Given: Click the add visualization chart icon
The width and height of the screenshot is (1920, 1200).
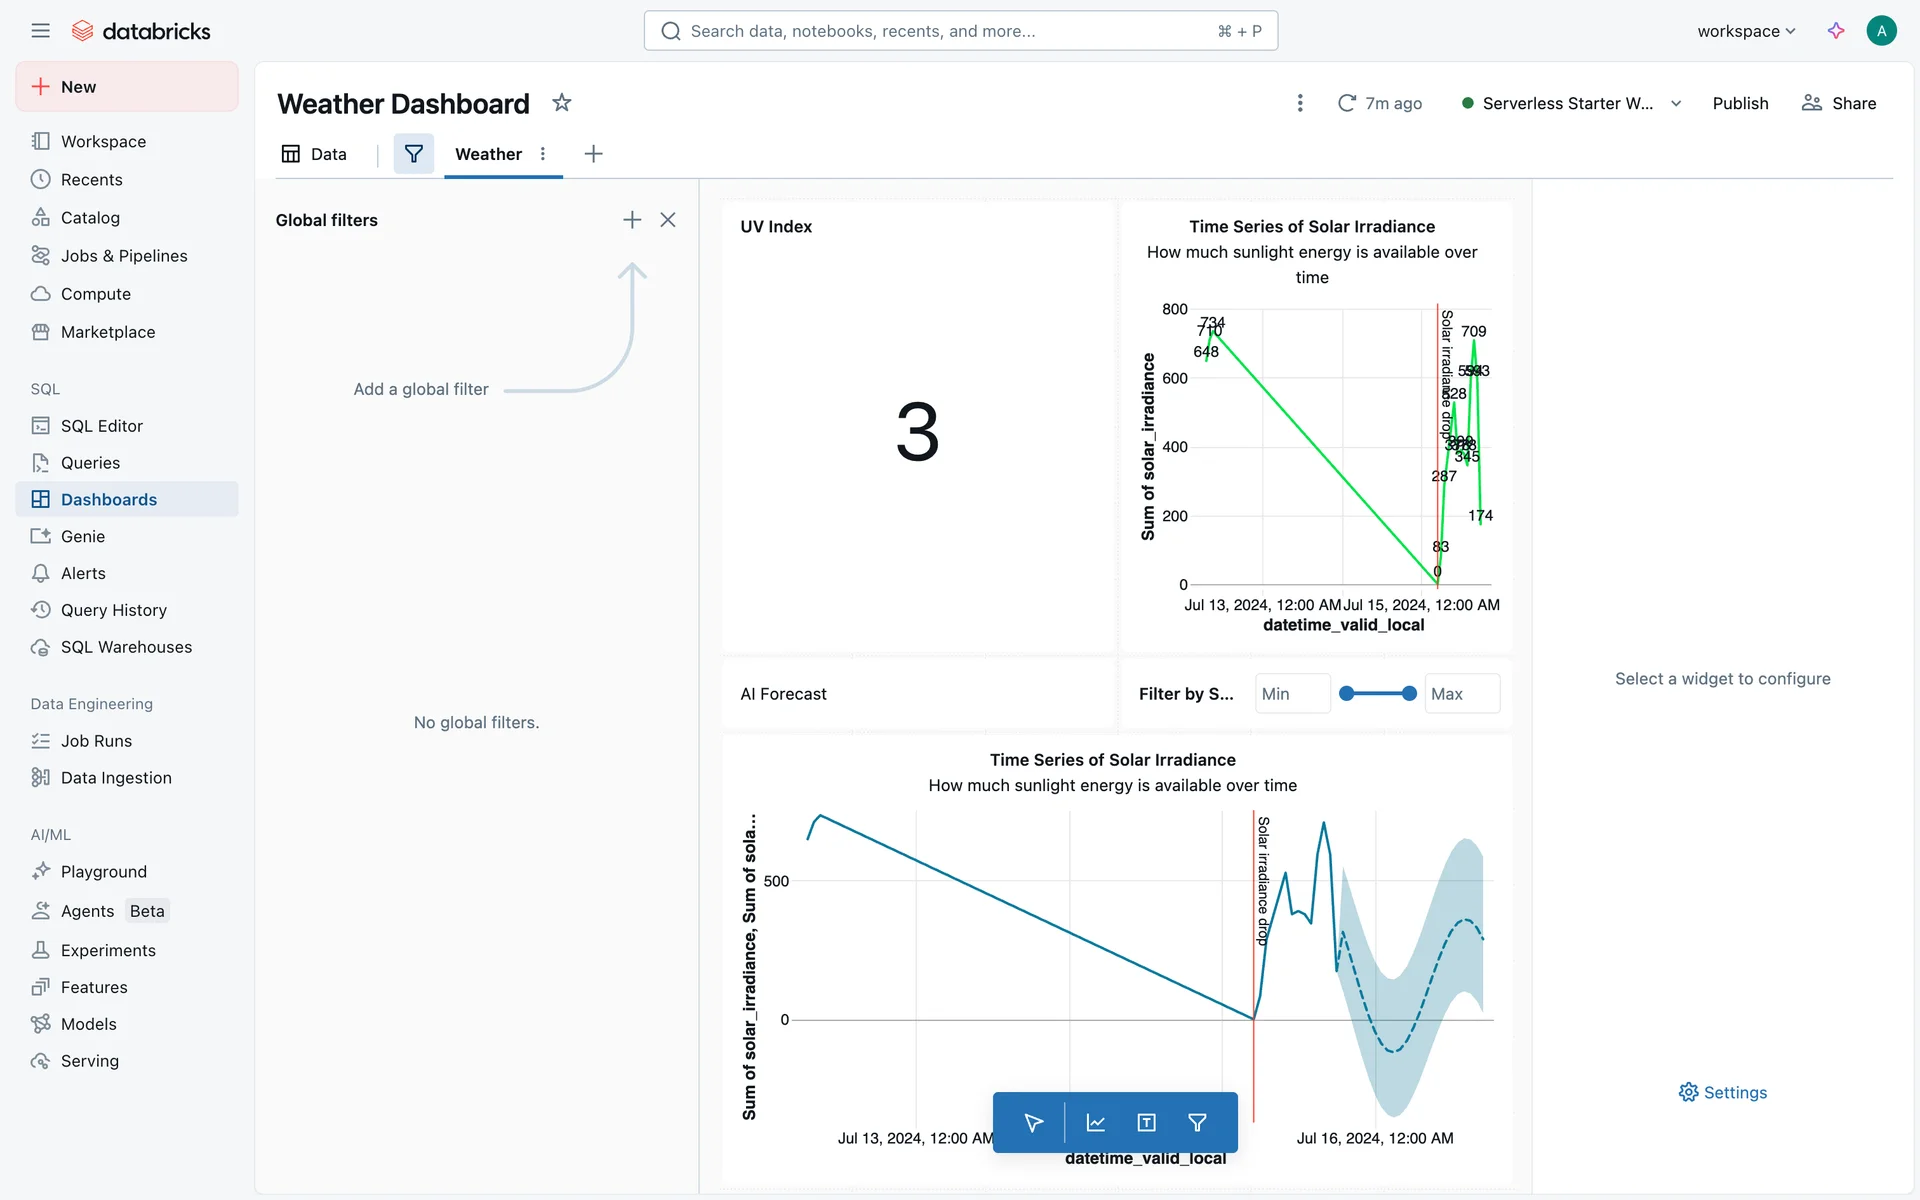Looking at the screenshot, I should (1095, 1123).
